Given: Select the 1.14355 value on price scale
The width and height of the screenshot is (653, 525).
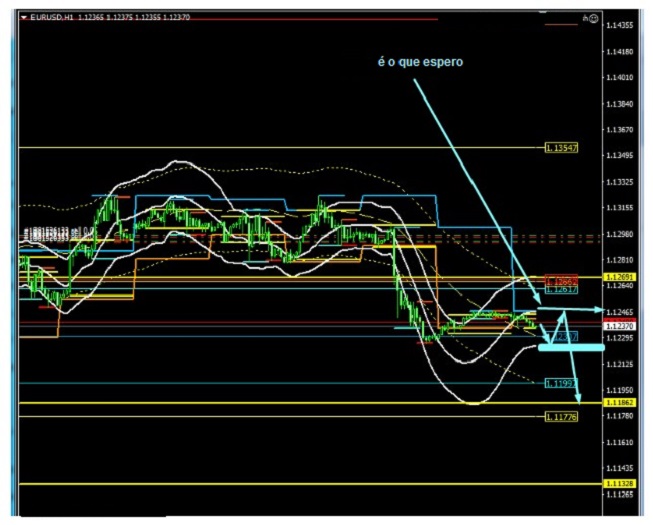Looking at the screenshot, I should click(x=622, y=26).
